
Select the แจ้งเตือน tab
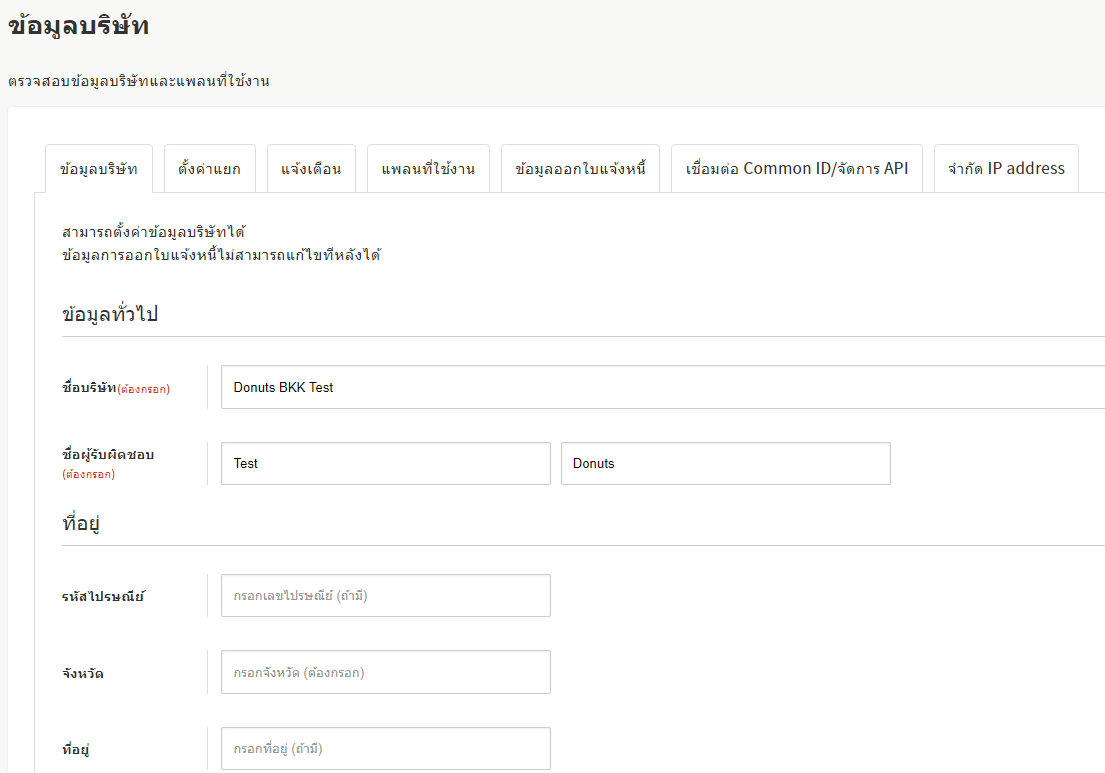[311, 169]
